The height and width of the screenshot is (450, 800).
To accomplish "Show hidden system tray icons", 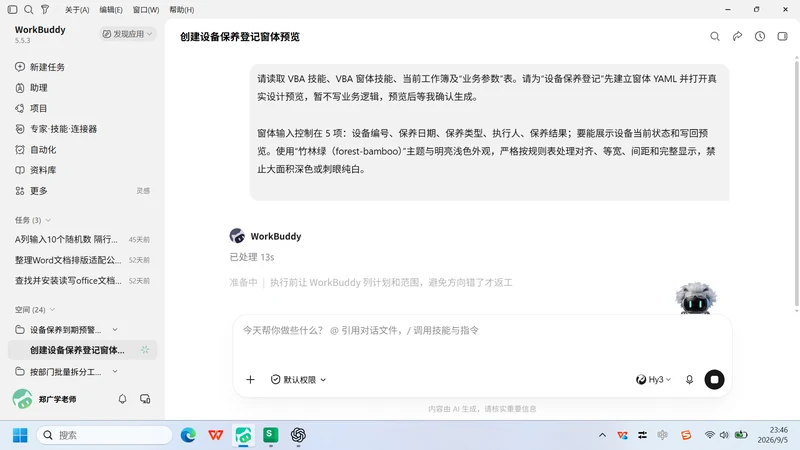I will (602, 435).
